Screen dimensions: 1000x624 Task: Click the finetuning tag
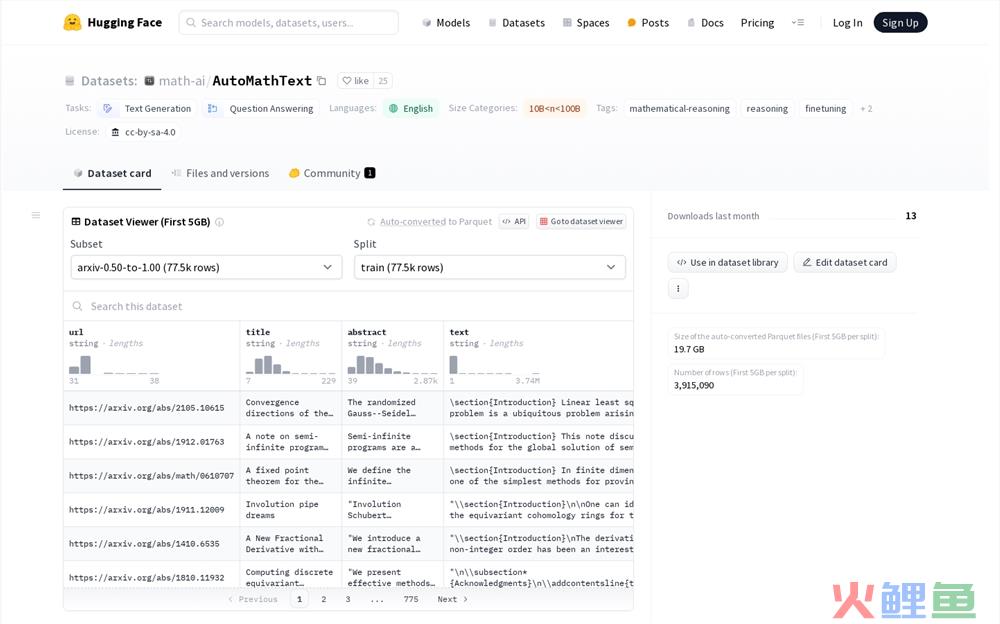coord(825,108)
